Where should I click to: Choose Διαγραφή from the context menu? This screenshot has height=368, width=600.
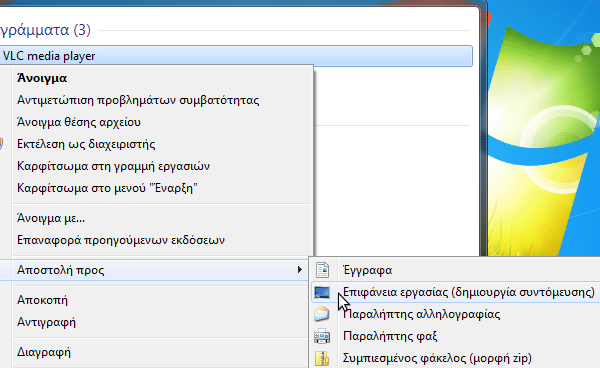click(44, 352)
